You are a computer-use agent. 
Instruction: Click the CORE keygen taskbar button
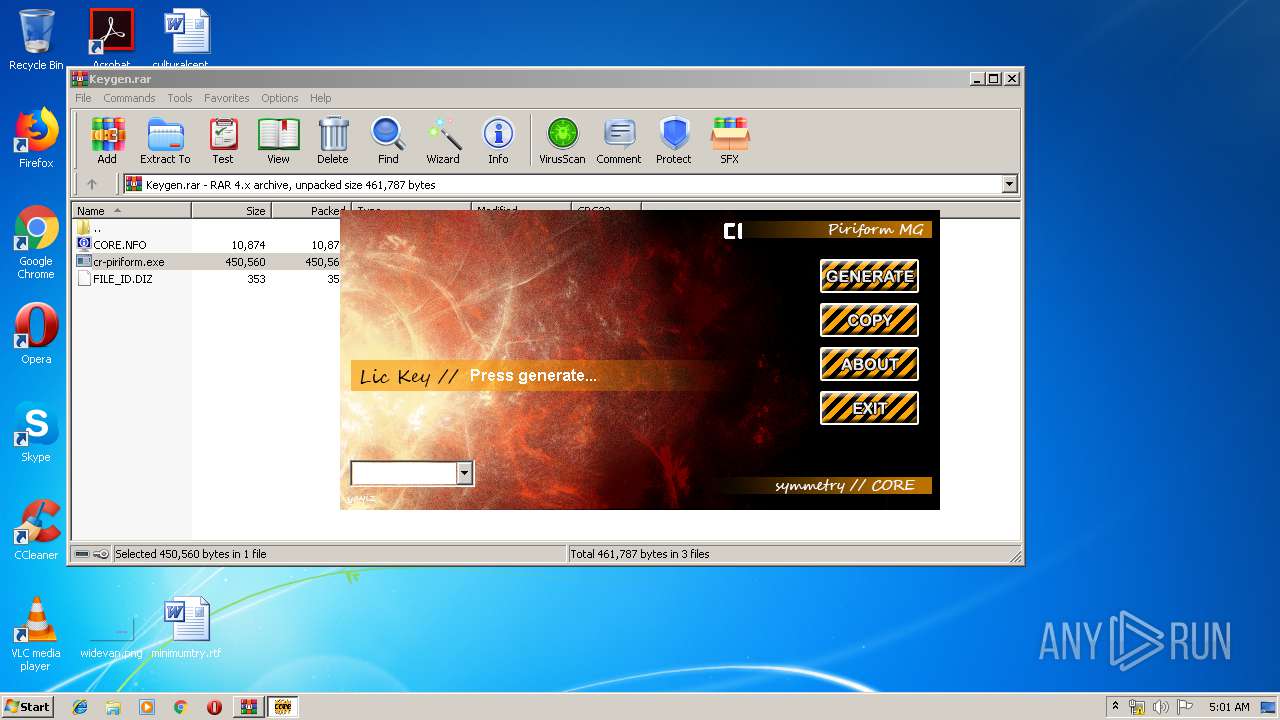point(283,707)
